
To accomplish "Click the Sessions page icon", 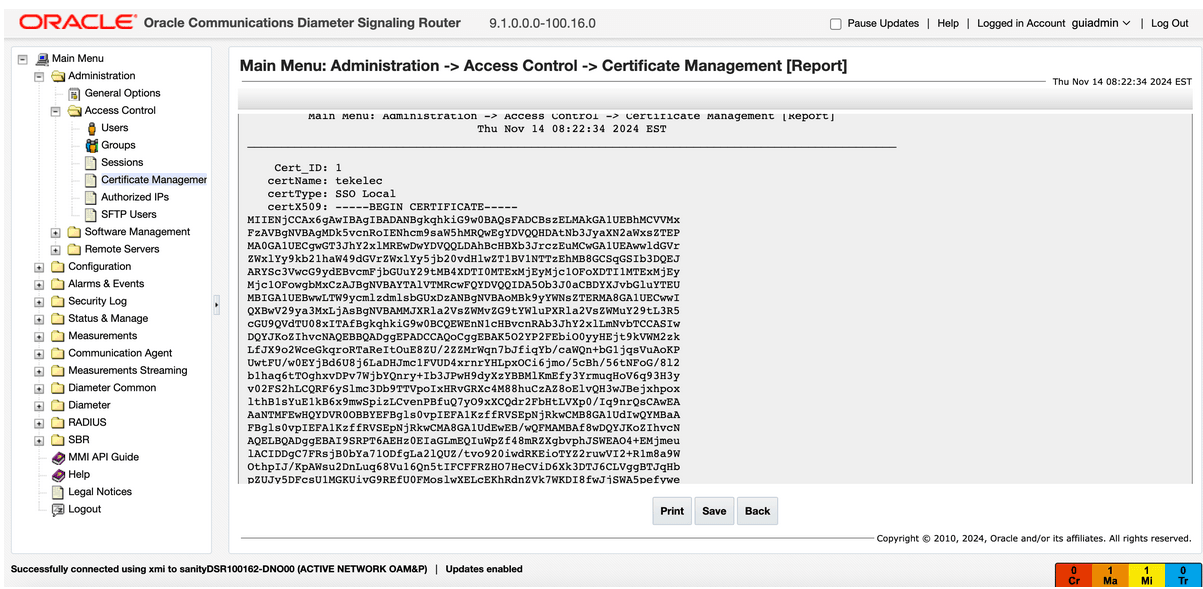I will pos(91,162).
